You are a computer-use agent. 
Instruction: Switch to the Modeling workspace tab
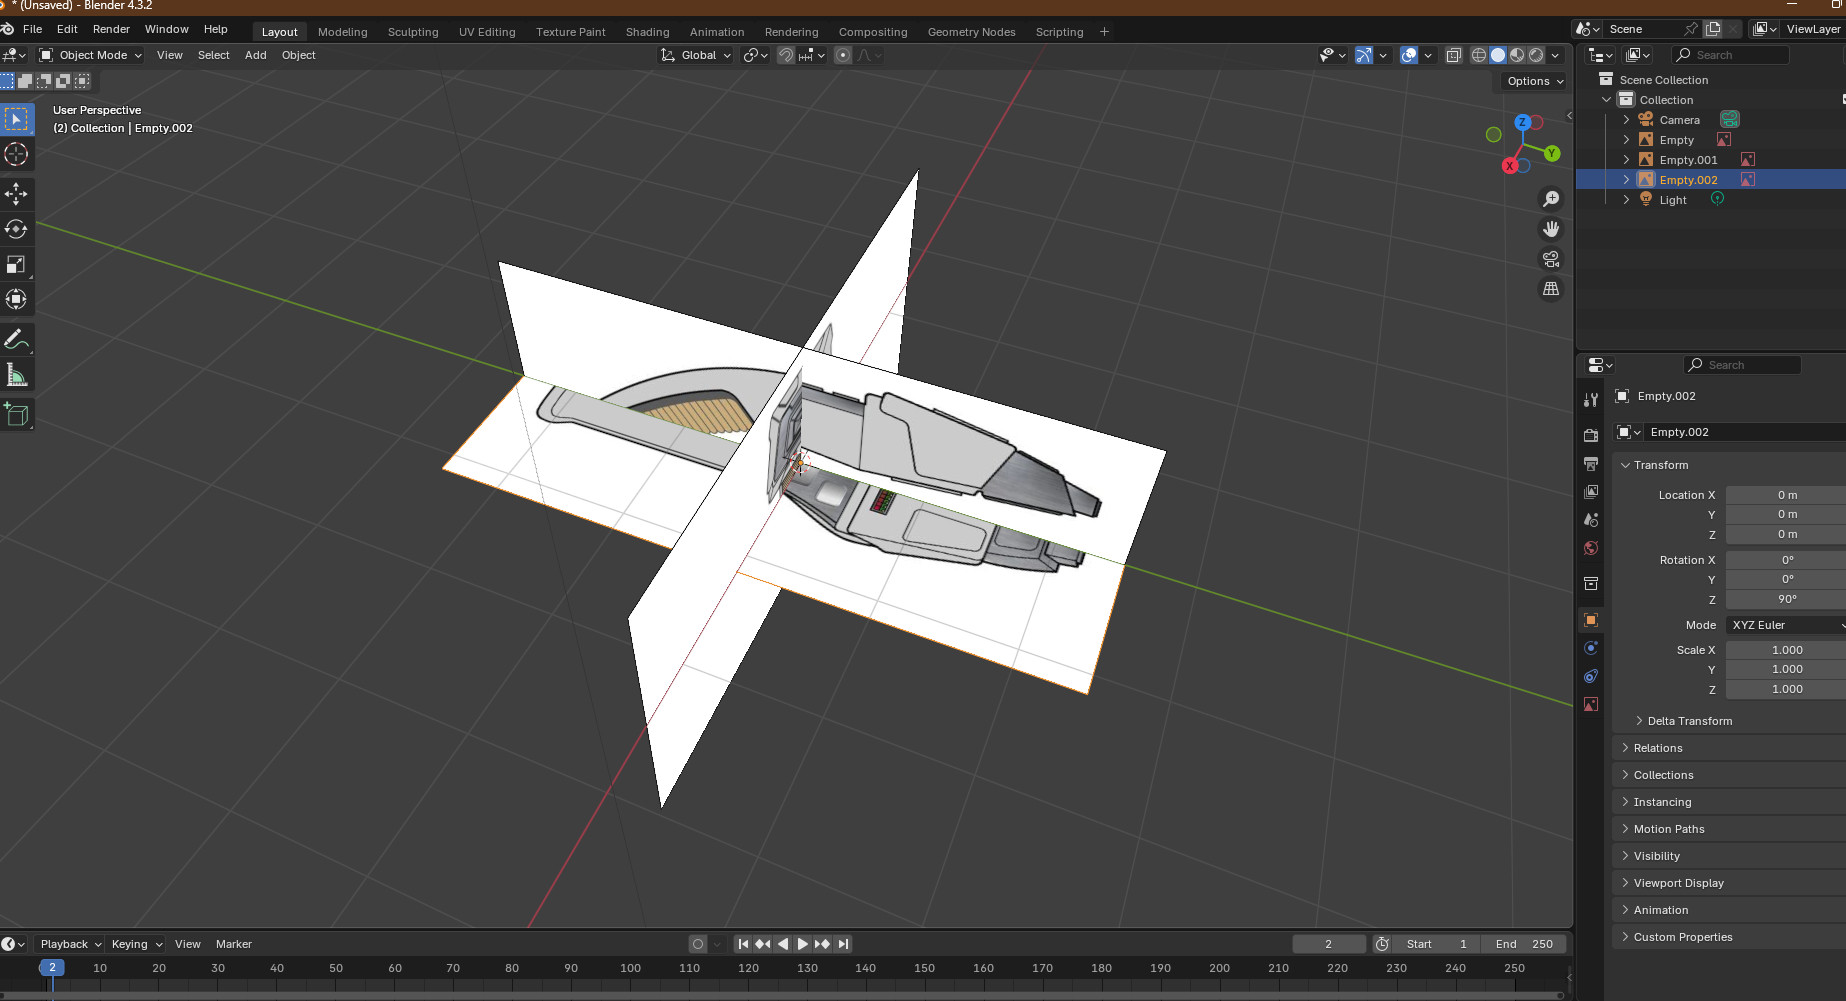pos(343,32)
